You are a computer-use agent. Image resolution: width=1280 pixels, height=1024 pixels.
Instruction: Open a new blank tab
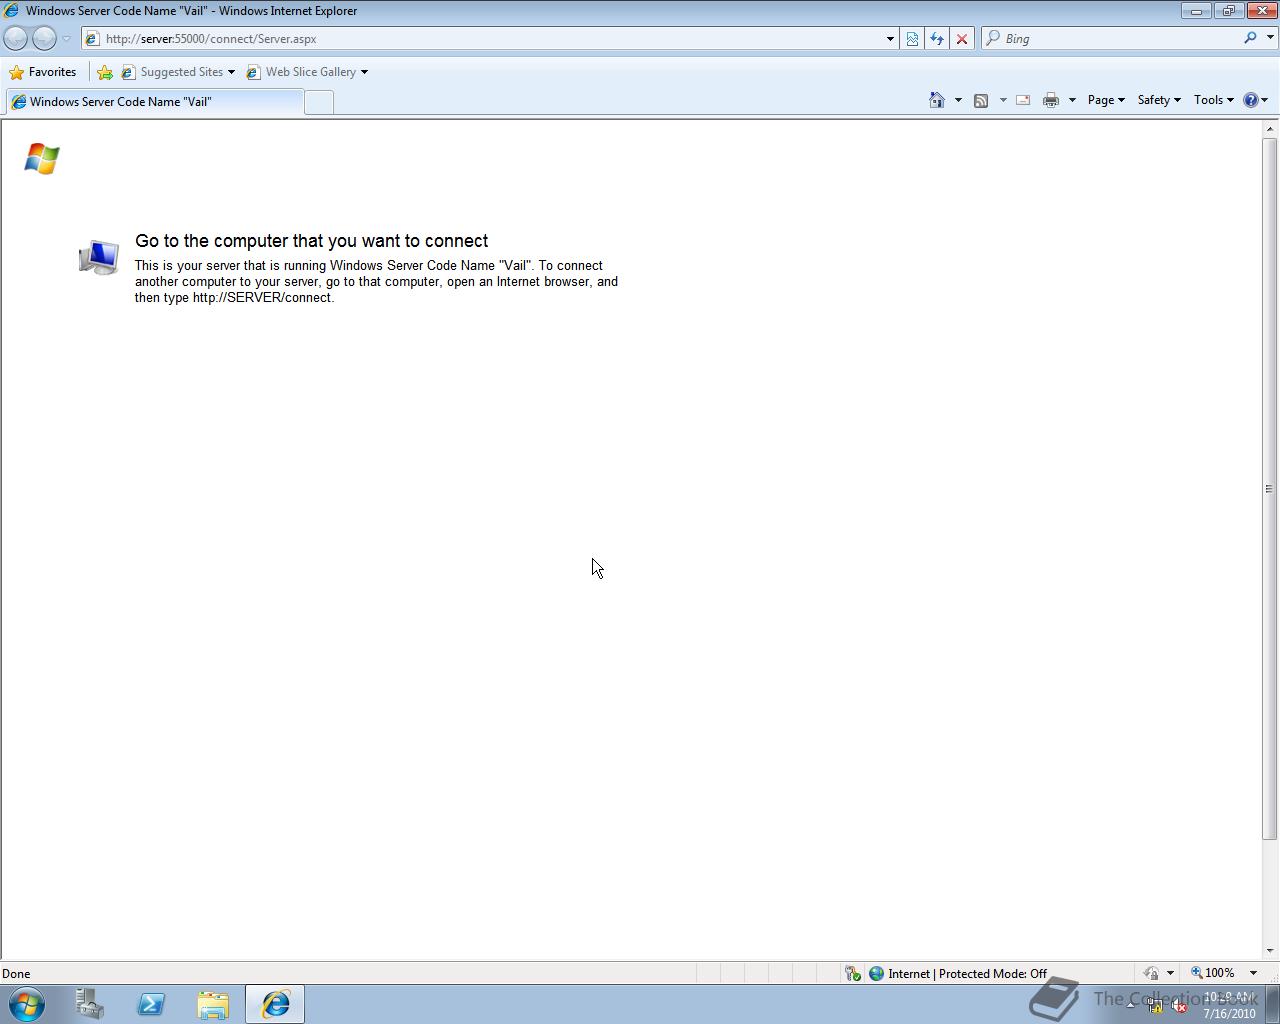(319, 102)
